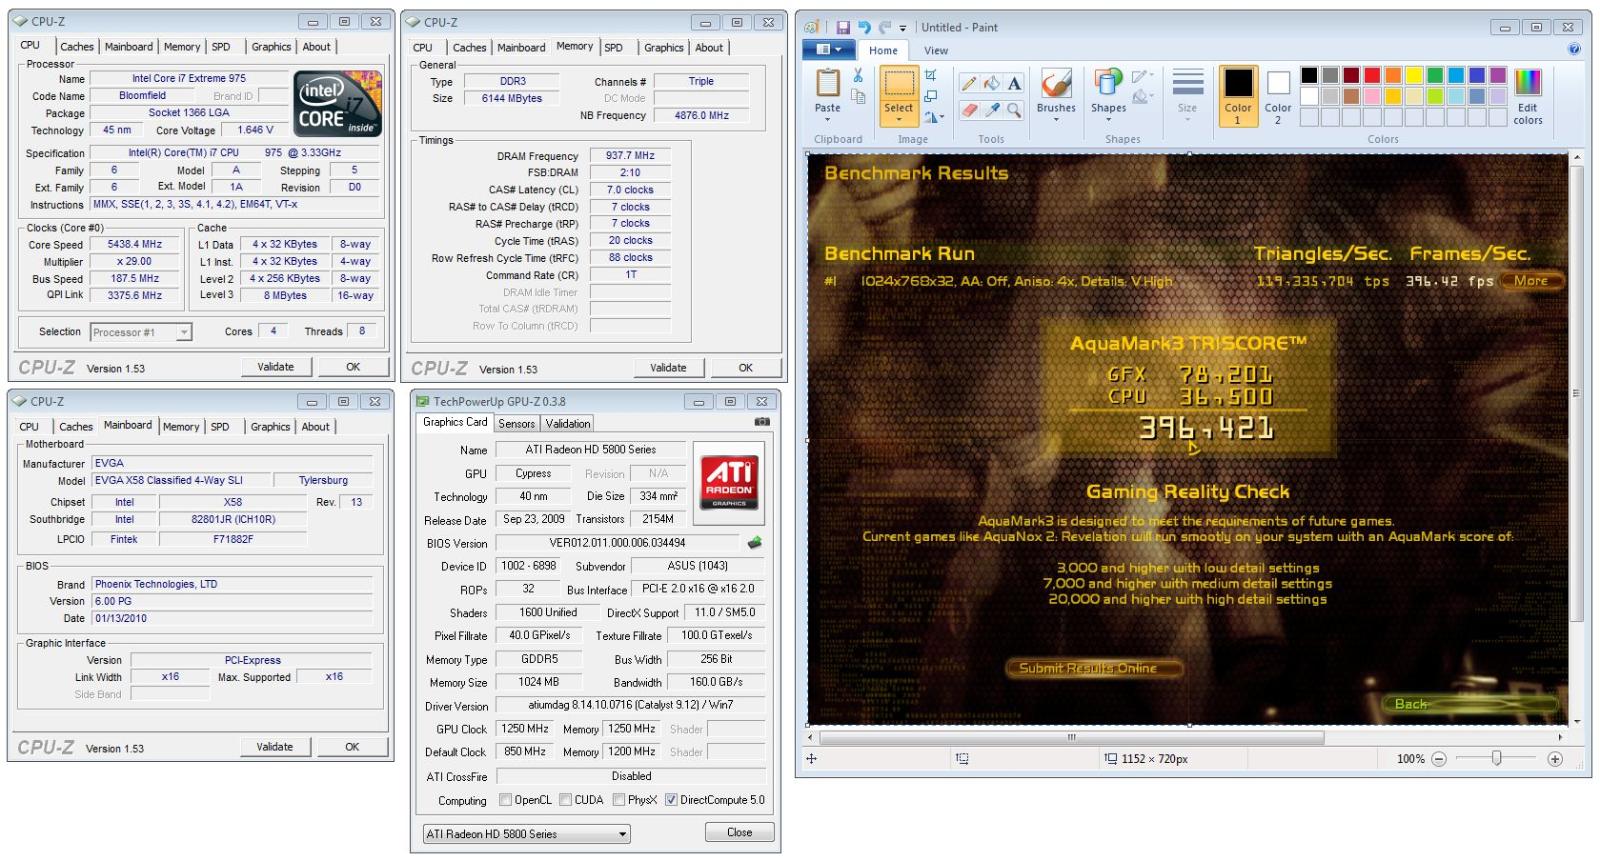
Task: Click the rectangular Select tool icon in Paint
Action: [x=898, y=84]
